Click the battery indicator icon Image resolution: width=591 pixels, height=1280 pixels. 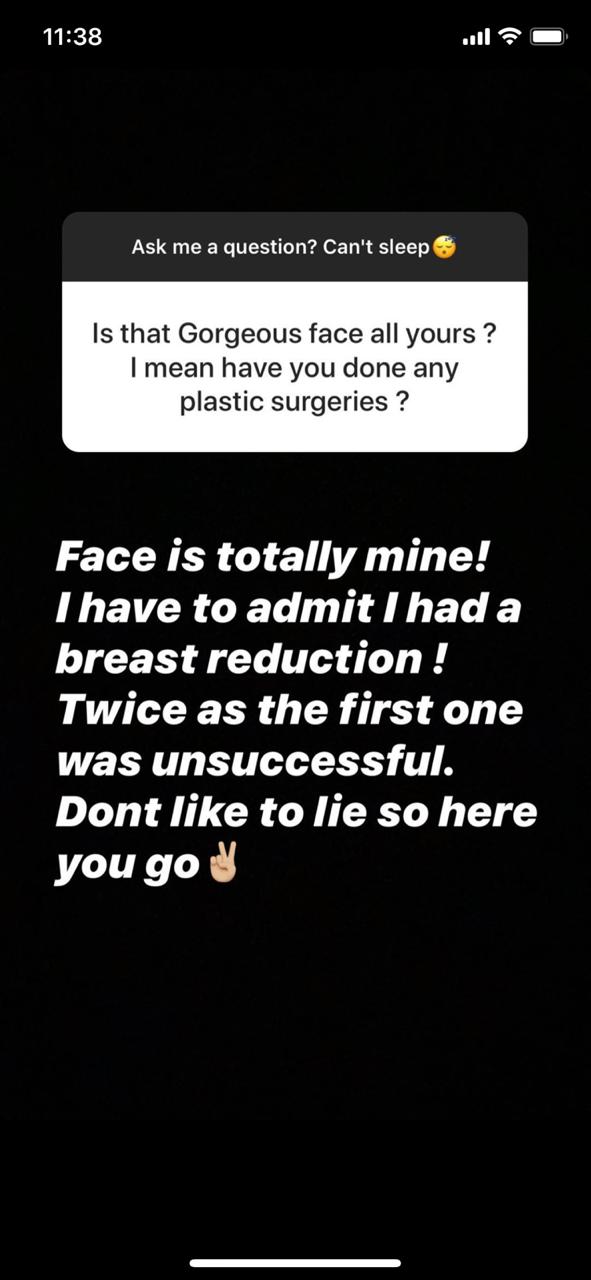click(x=549, y=37)
